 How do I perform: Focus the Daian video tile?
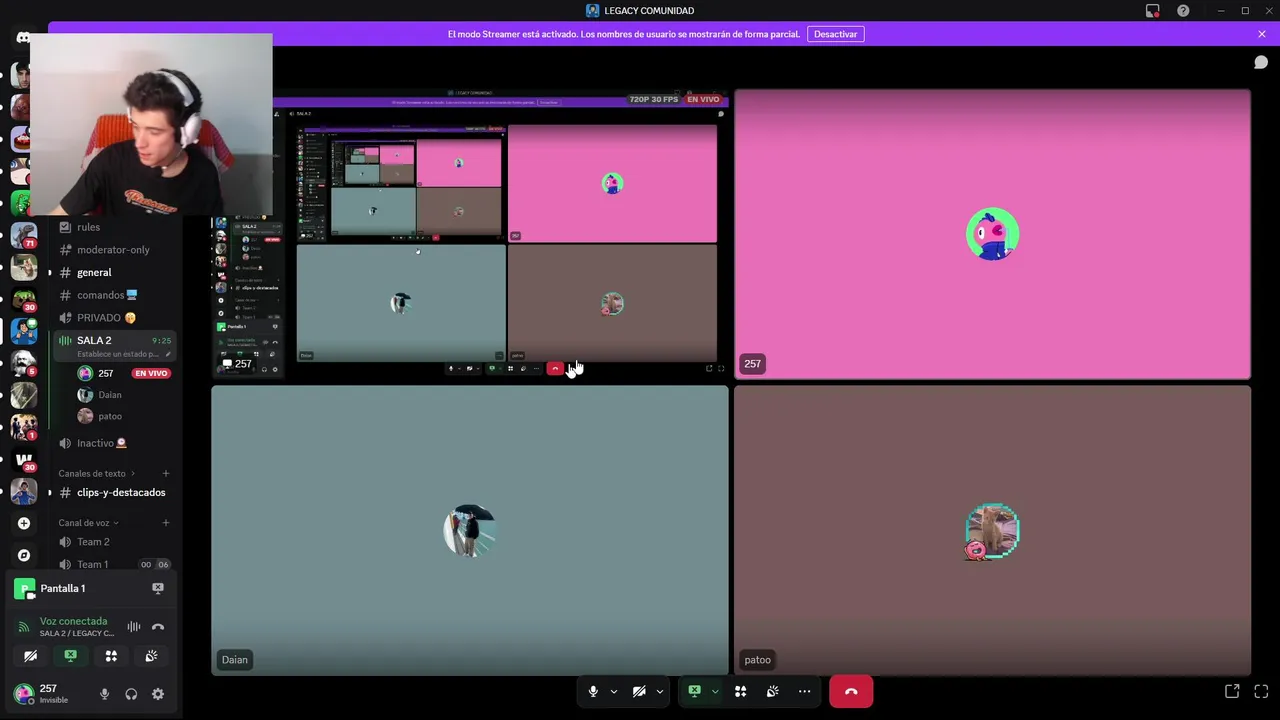(x=470, y=530)
